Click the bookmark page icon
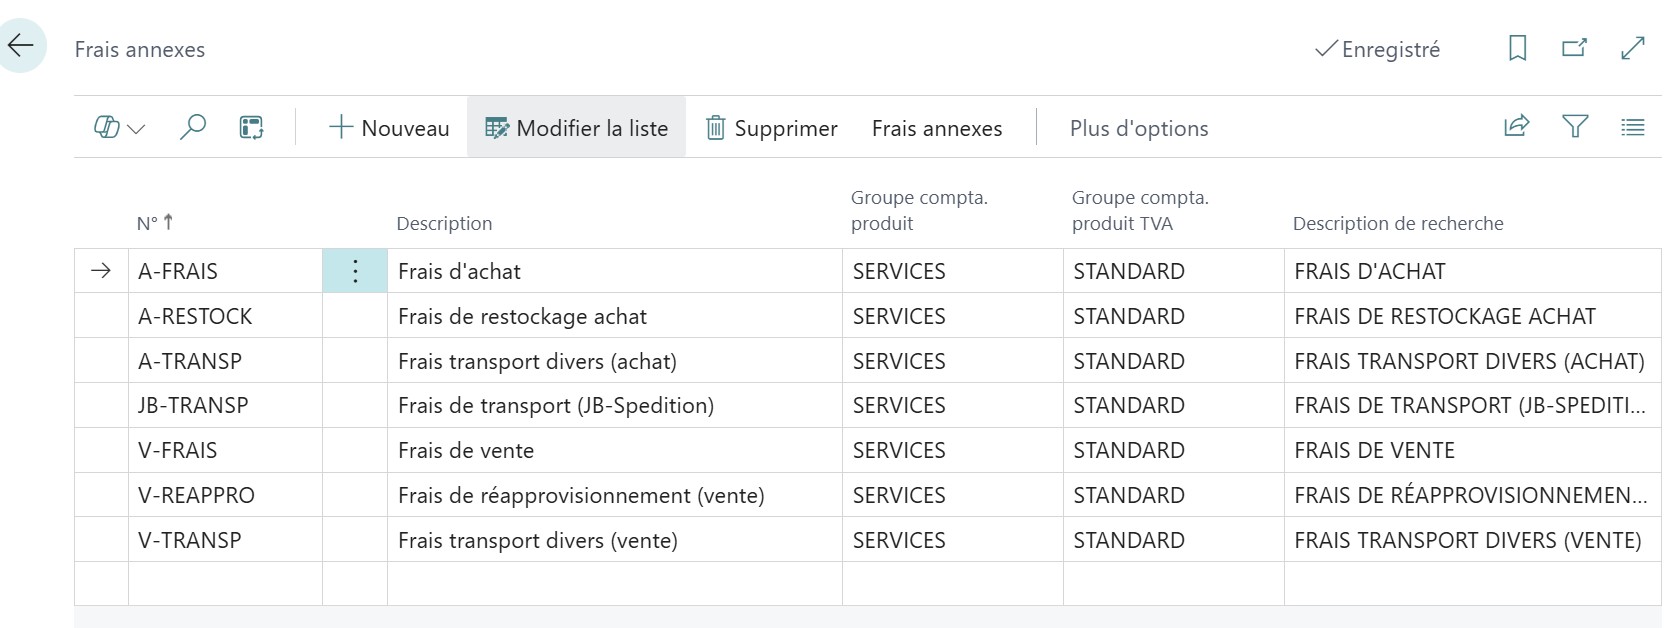 pos(1516,48)
